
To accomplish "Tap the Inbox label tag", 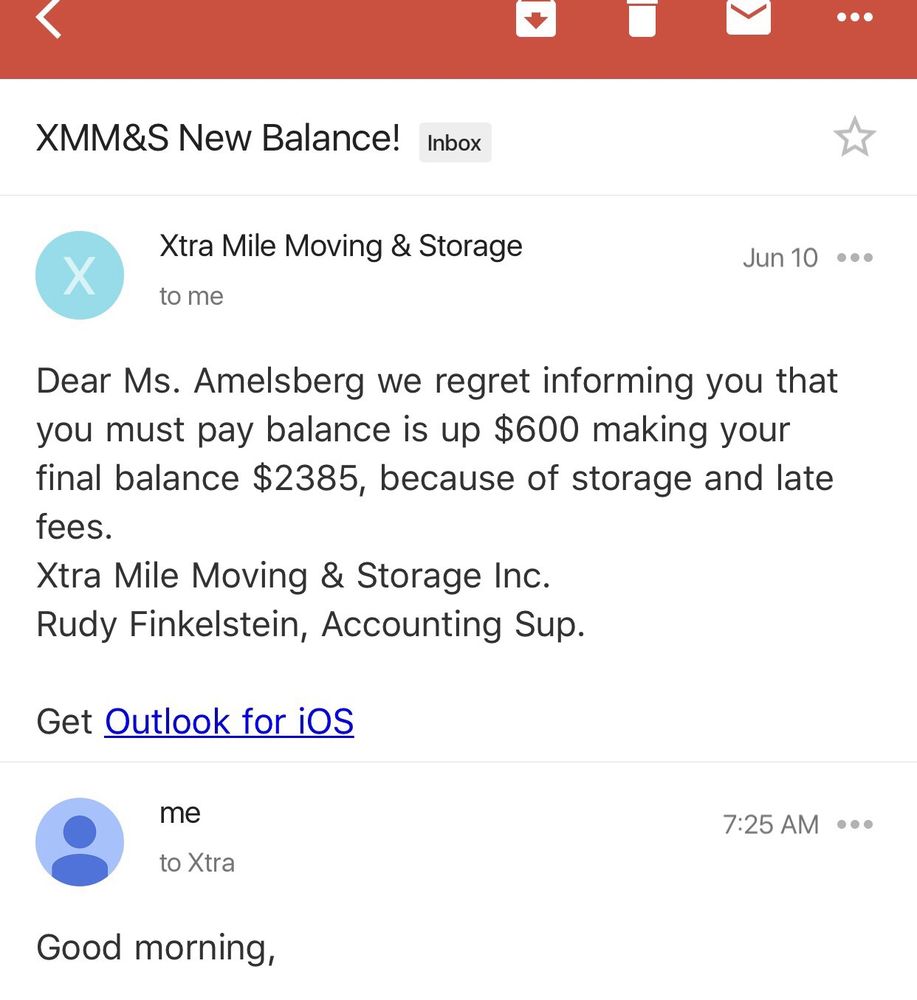I will tap(455, 143).
